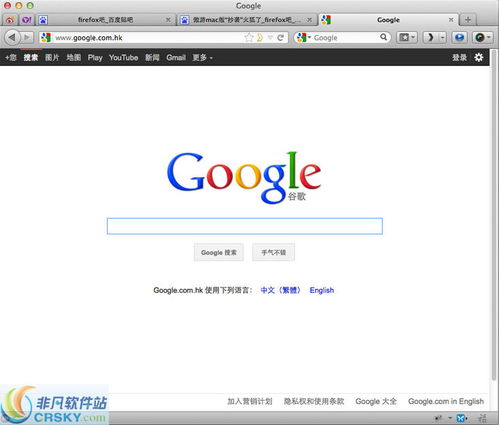Viewport: 499px width, 425px height.
Task: Close the Google tab
Action: click(451, 20)
